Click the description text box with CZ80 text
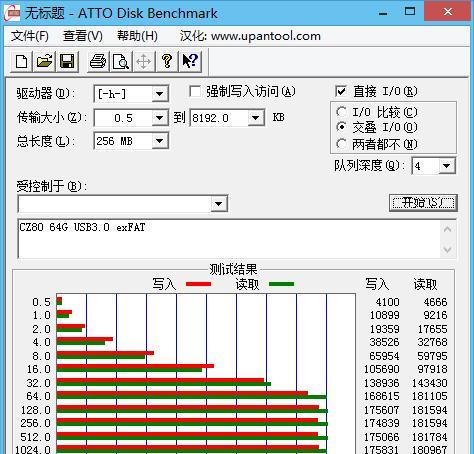The image size is (474, 454). [x=230, y=239]
